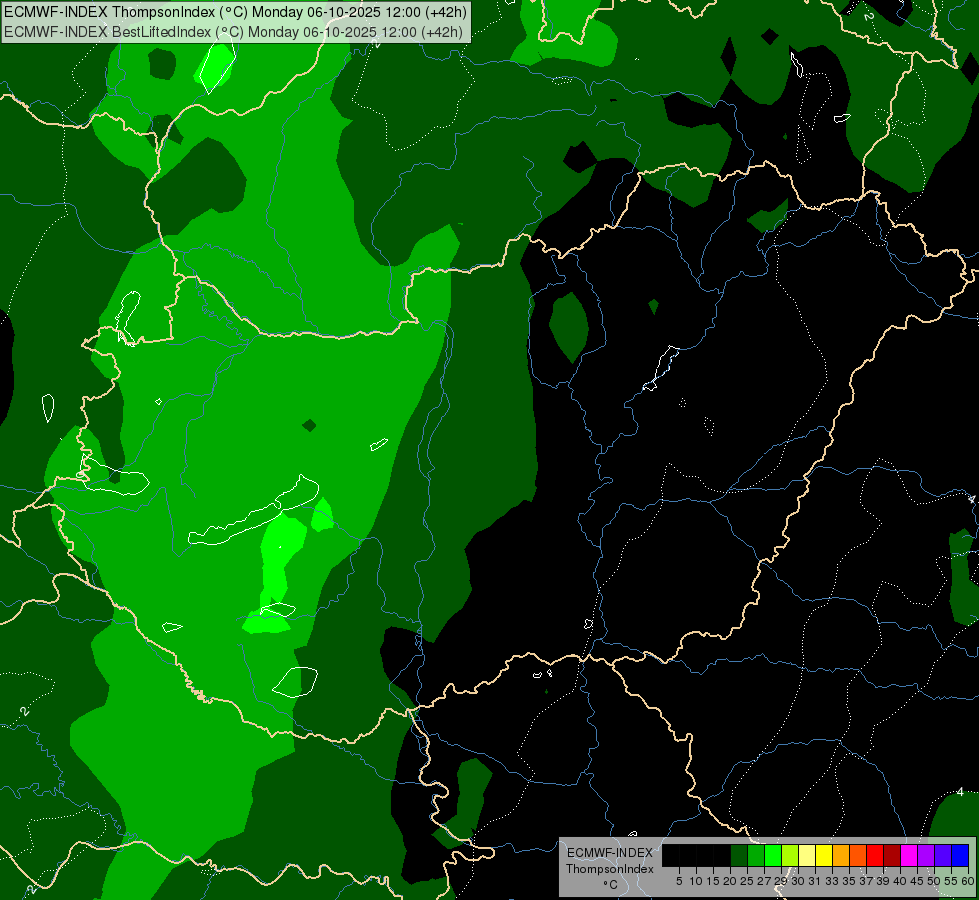The height and width of the screenshot is (900, 979).
Task: Click the blue 55–60 legend swatch
Action: pyautogui.click(x=960, y=855)
